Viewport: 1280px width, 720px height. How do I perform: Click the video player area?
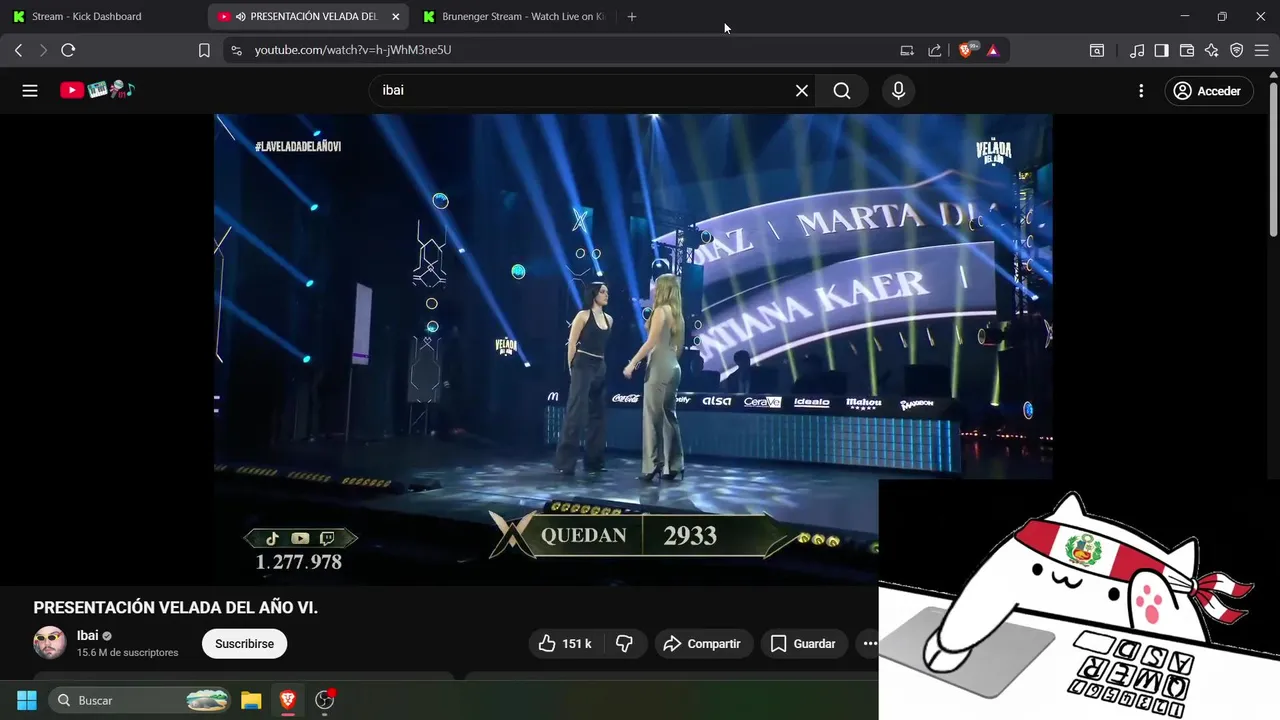click(x=633, y=350)
